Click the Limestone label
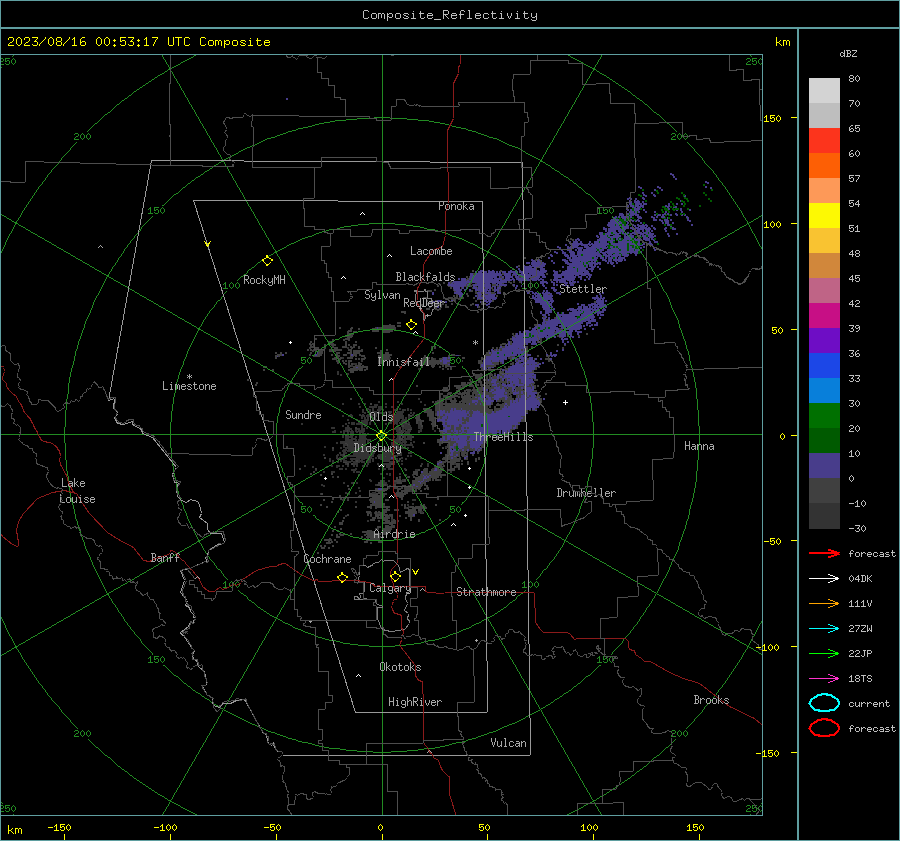 tap(189, 386)
